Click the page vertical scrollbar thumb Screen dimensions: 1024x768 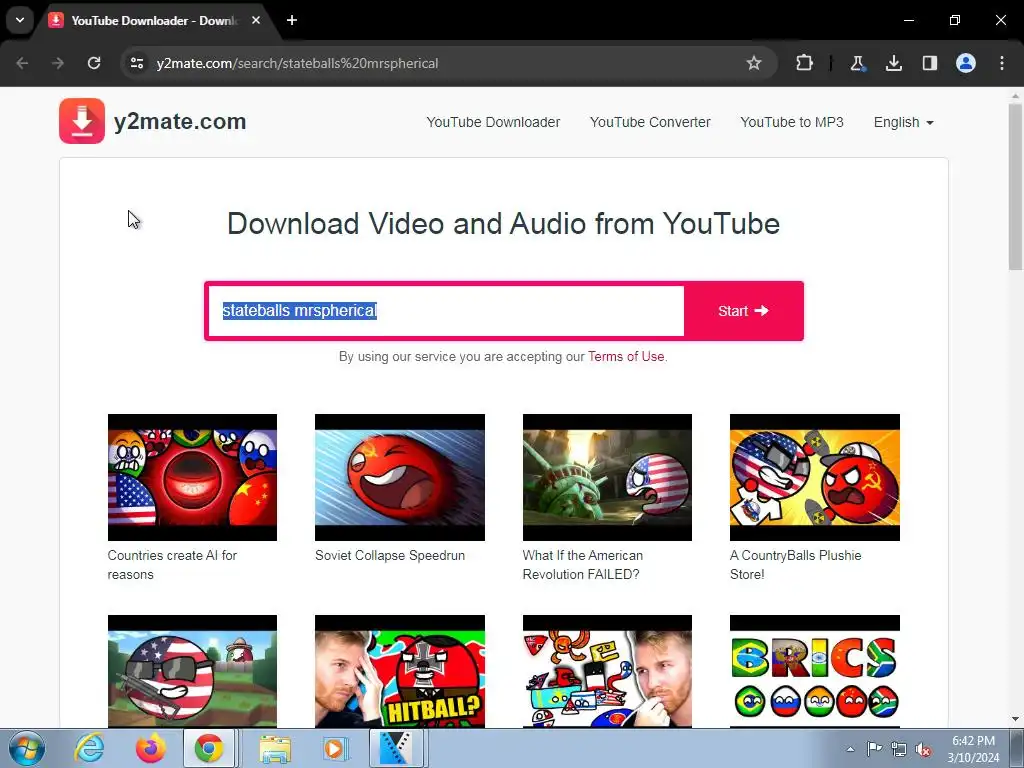[x=1015, y=186]
